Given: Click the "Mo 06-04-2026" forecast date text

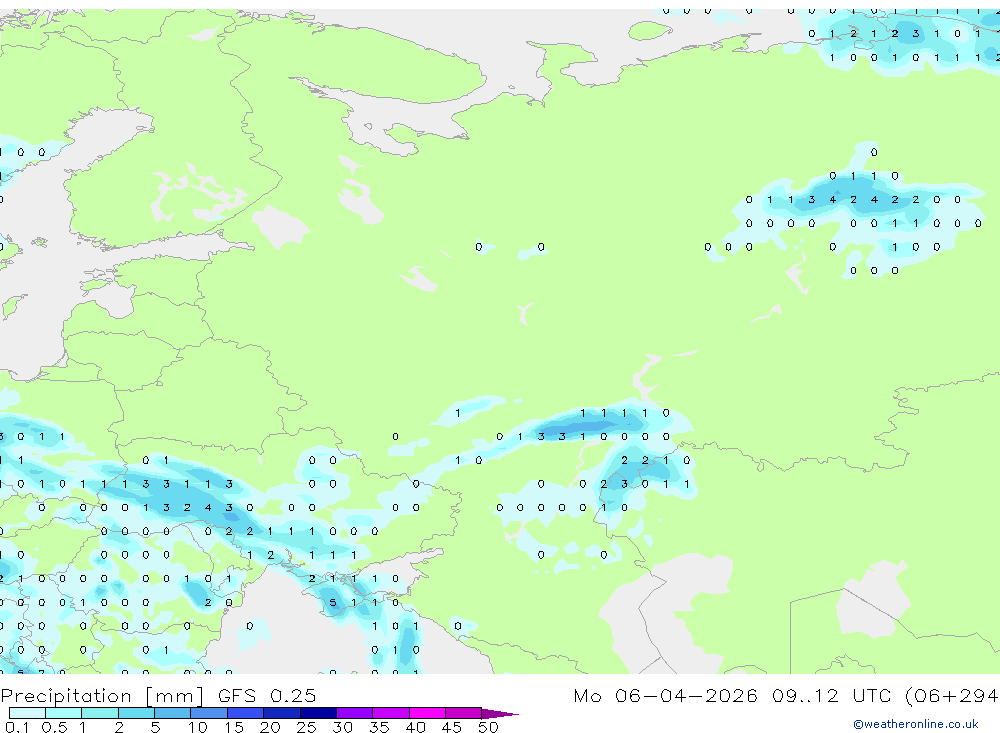Looking at the screenshot, I should pos(666,695).
